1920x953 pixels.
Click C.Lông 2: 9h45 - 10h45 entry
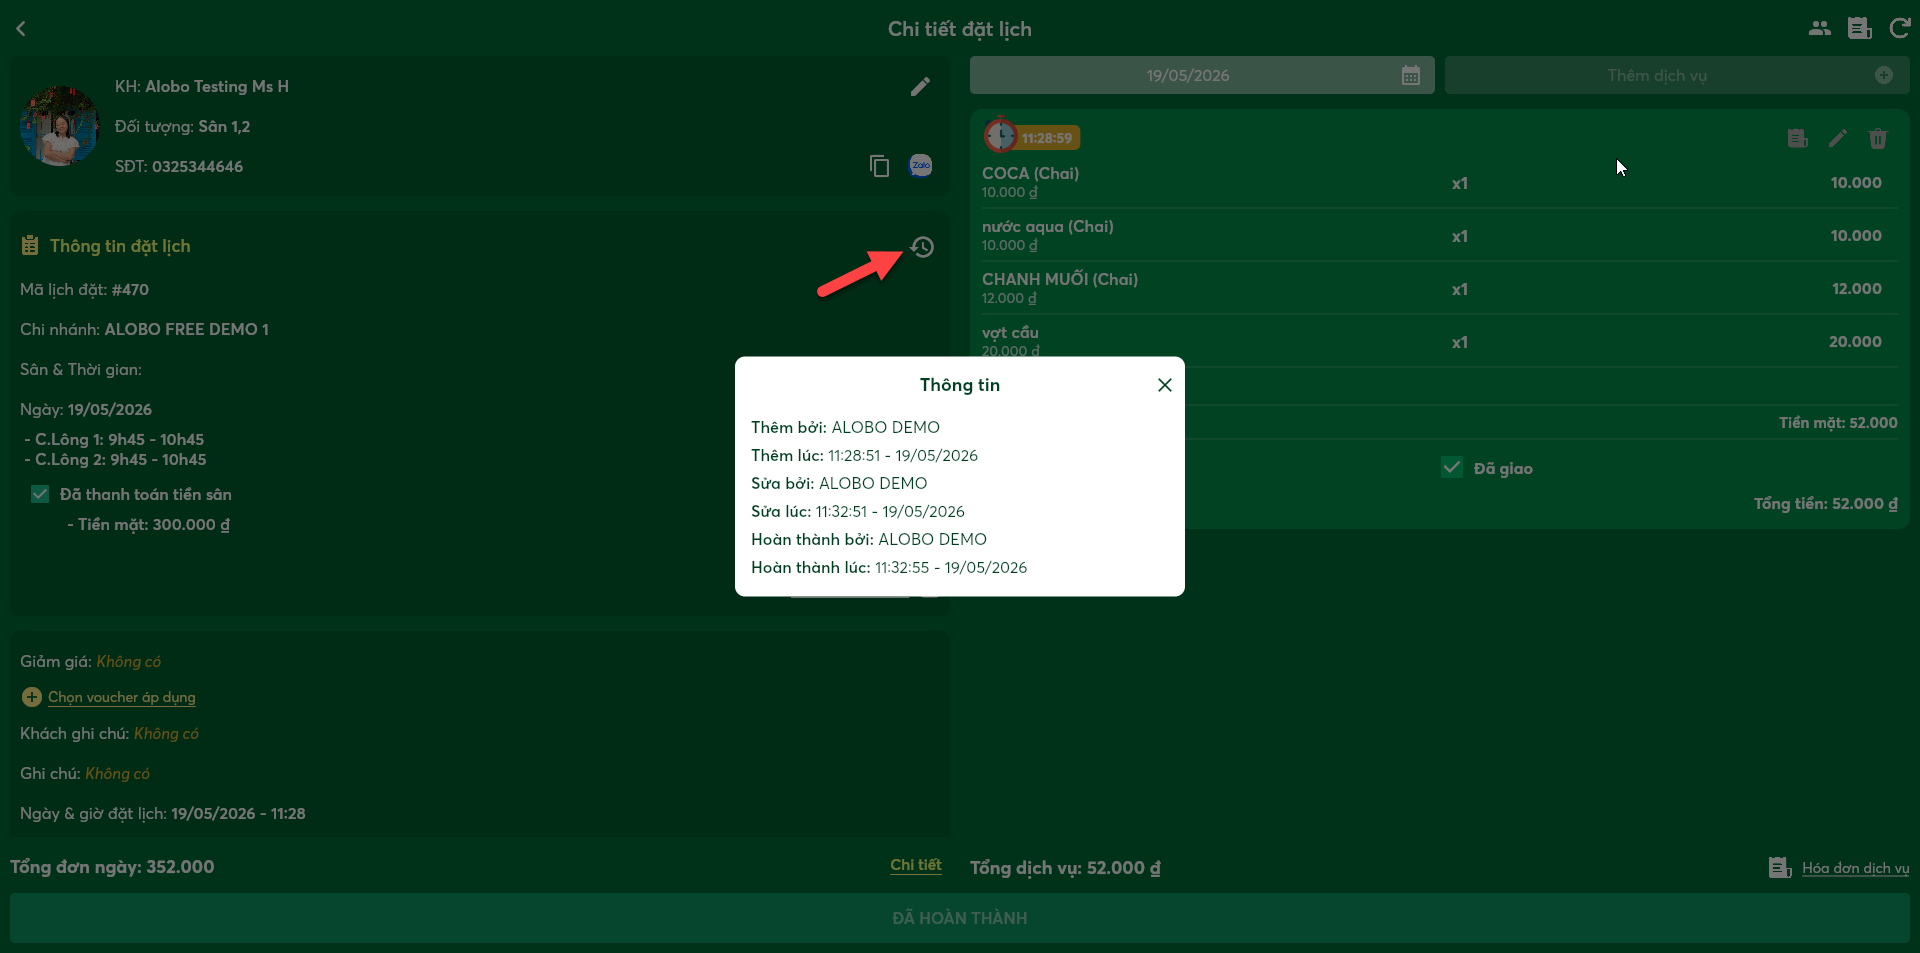click(115, 459)
